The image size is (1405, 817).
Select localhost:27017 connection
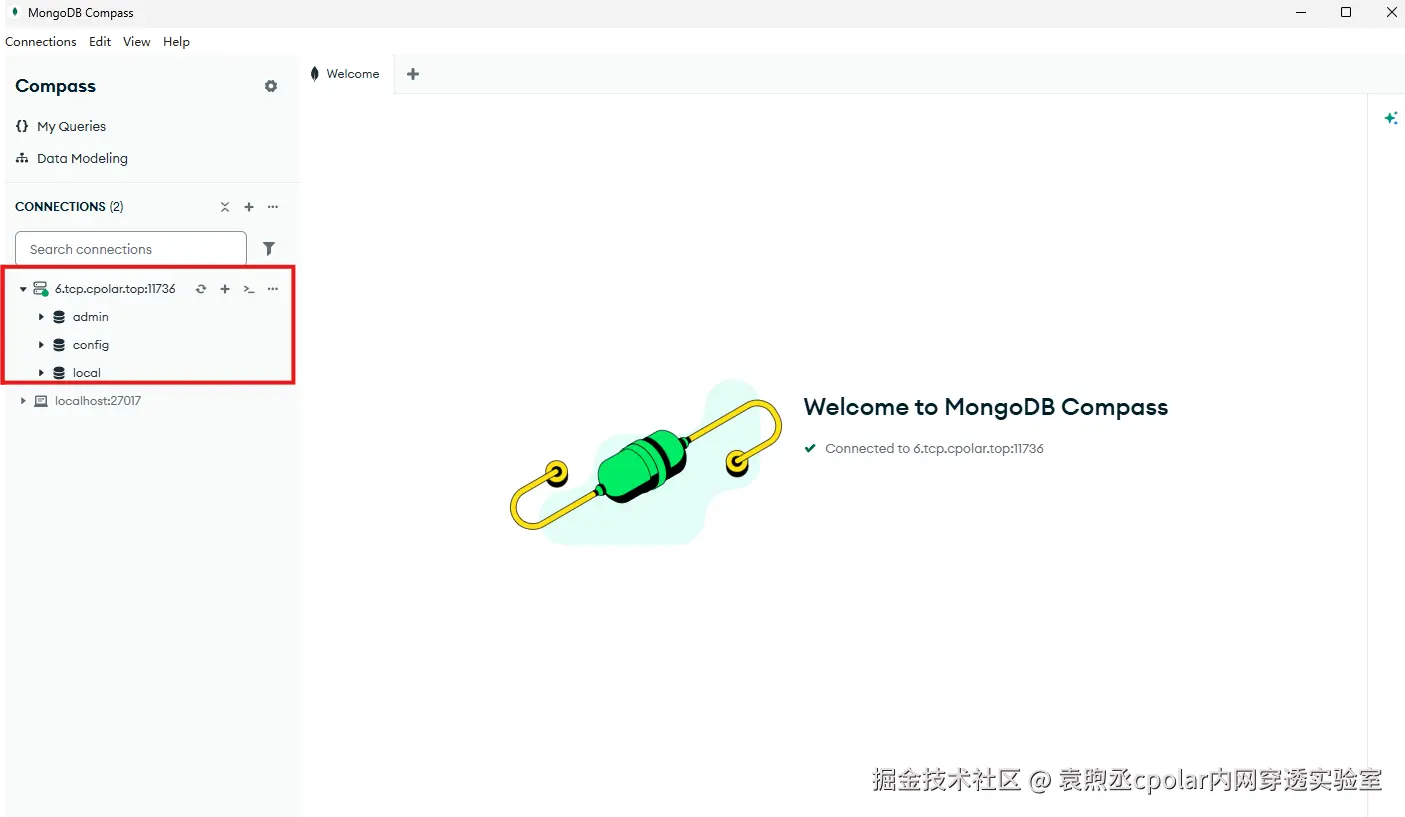click(98, 401)
